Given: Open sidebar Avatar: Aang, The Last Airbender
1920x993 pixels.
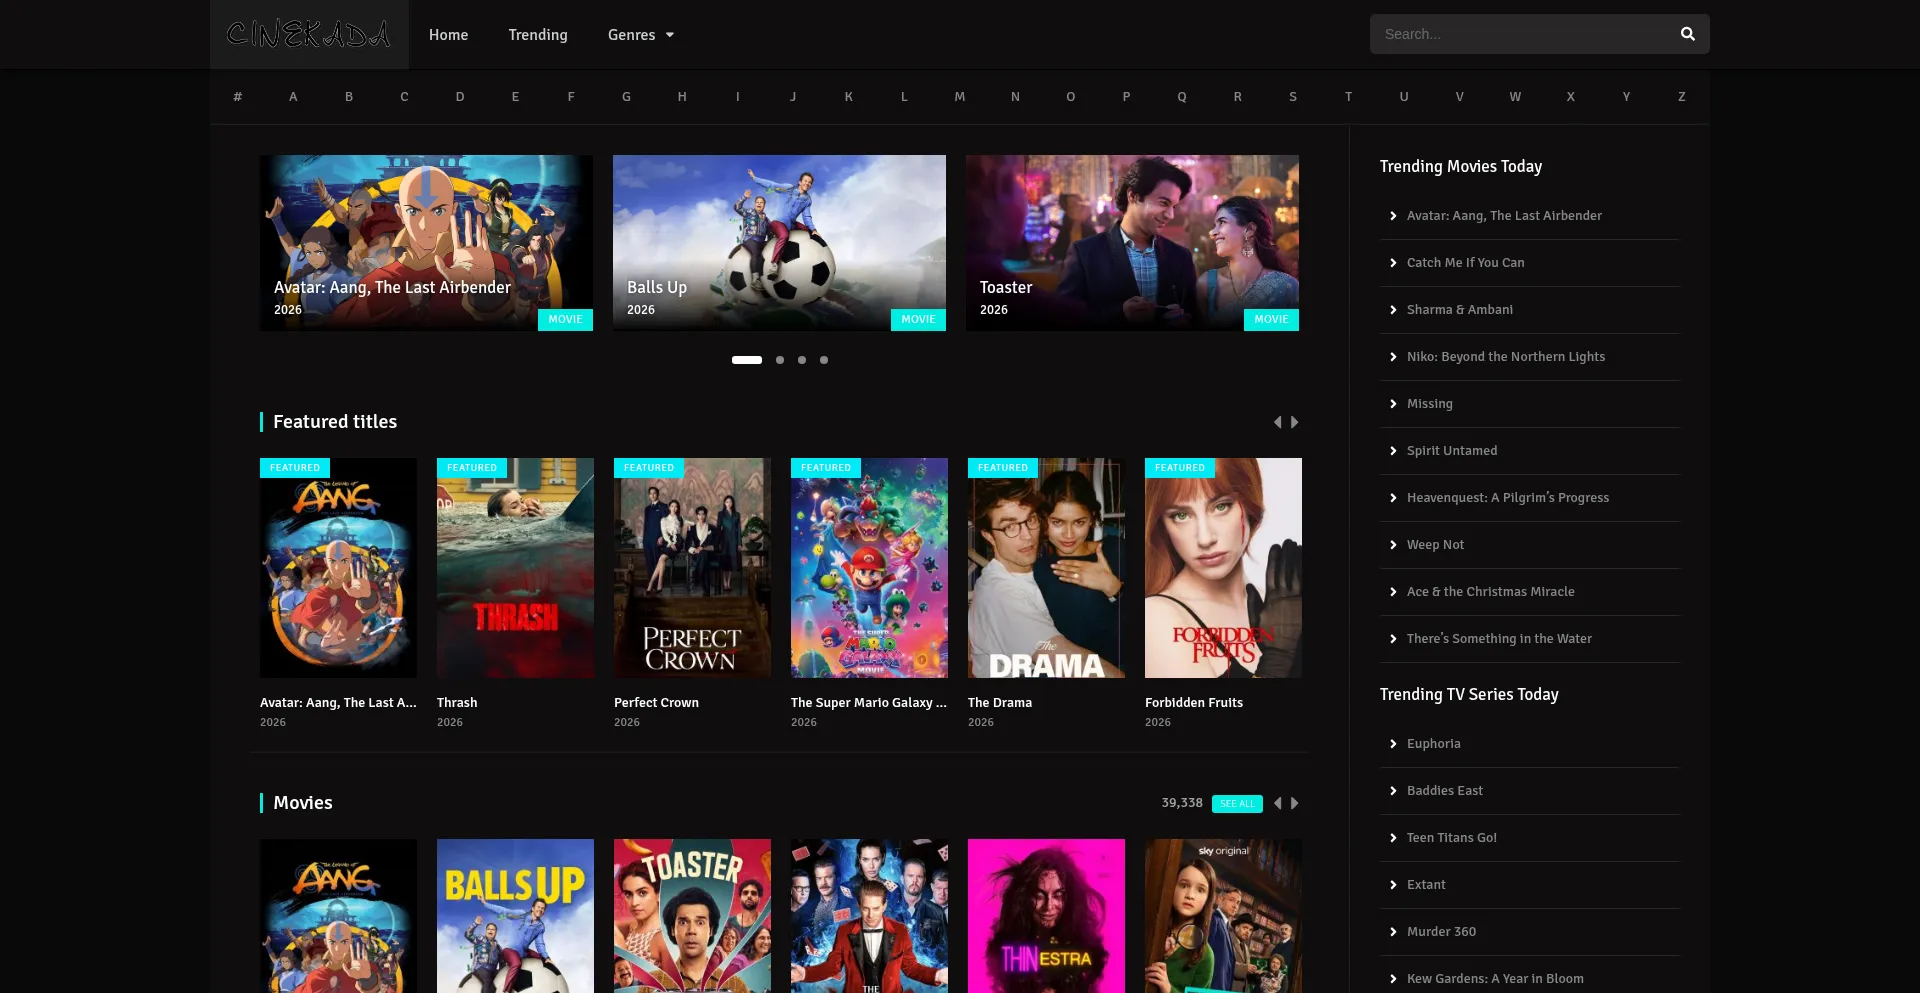Looking at the screenshot, I should pyautogui.click(x=1503, y=216).
